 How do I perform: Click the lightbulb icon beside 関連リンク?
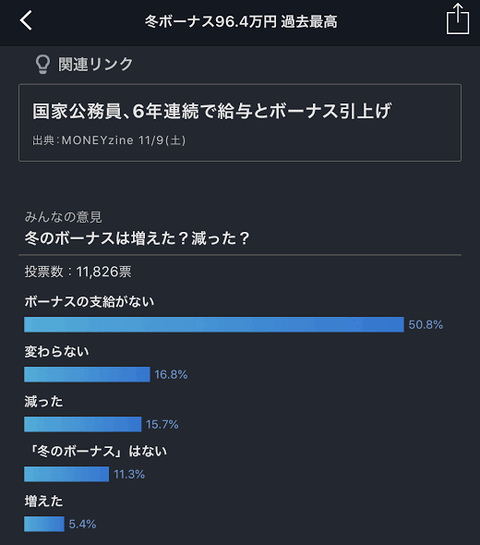(43, 64)
